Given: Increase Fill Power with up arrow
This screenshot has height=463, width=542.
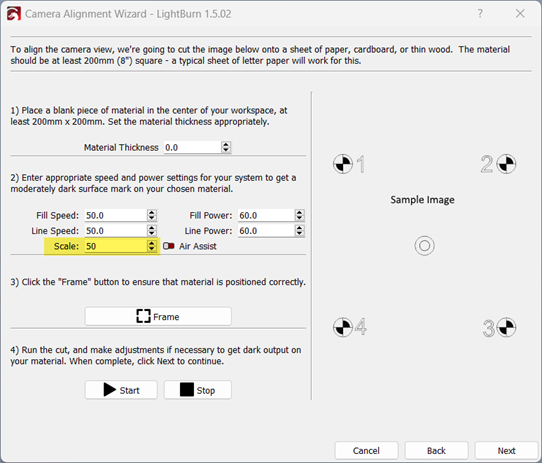Looking at the screenshot, I should pos(299,212).
